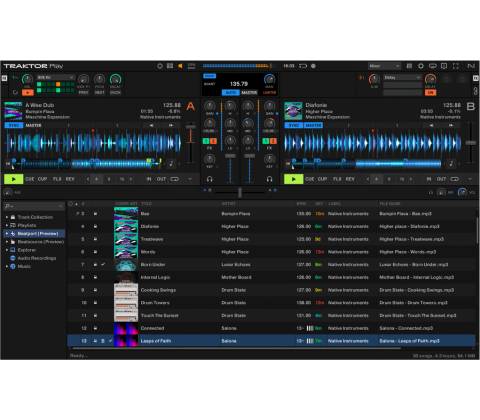Toggle SYNC on Deck B
480x420 pixels.
[294, 125]
